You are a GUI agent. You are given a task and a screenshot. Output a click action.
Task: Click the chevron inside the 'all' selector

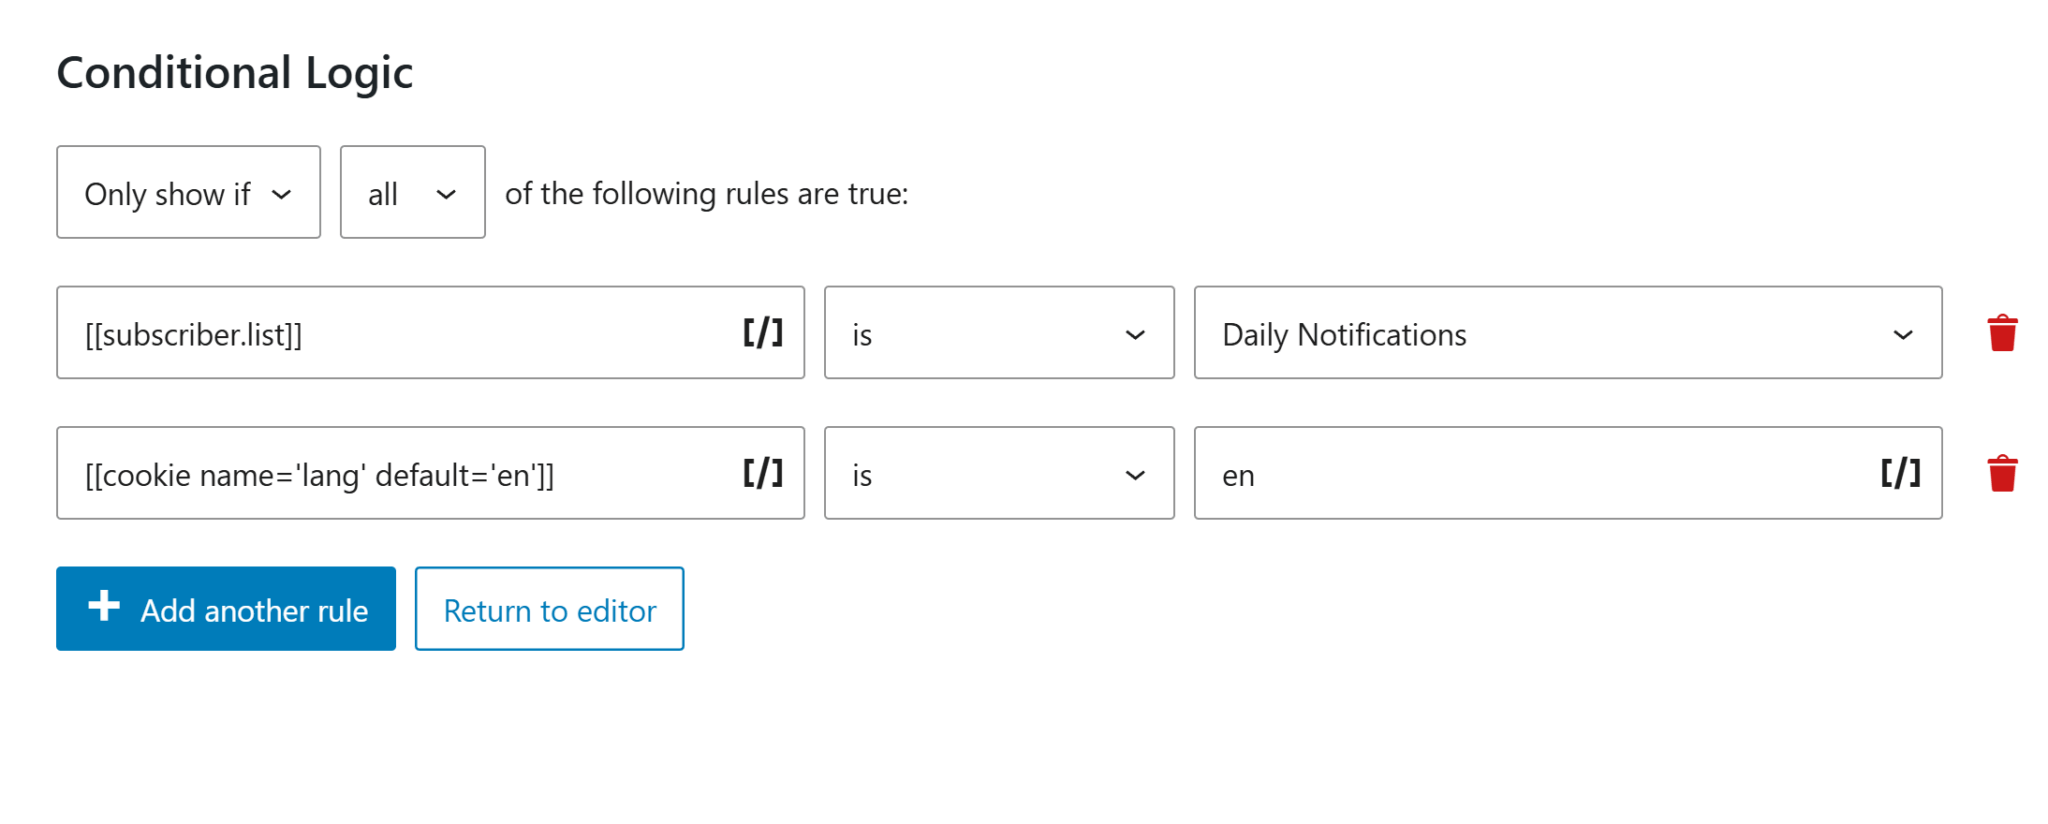[447, 193]
